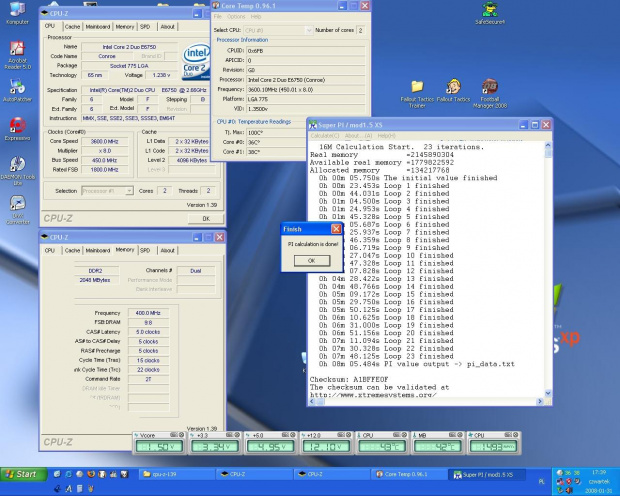Click the CAS# Latency 5.0 clocks value
The image size is (620, 496).
148,332
